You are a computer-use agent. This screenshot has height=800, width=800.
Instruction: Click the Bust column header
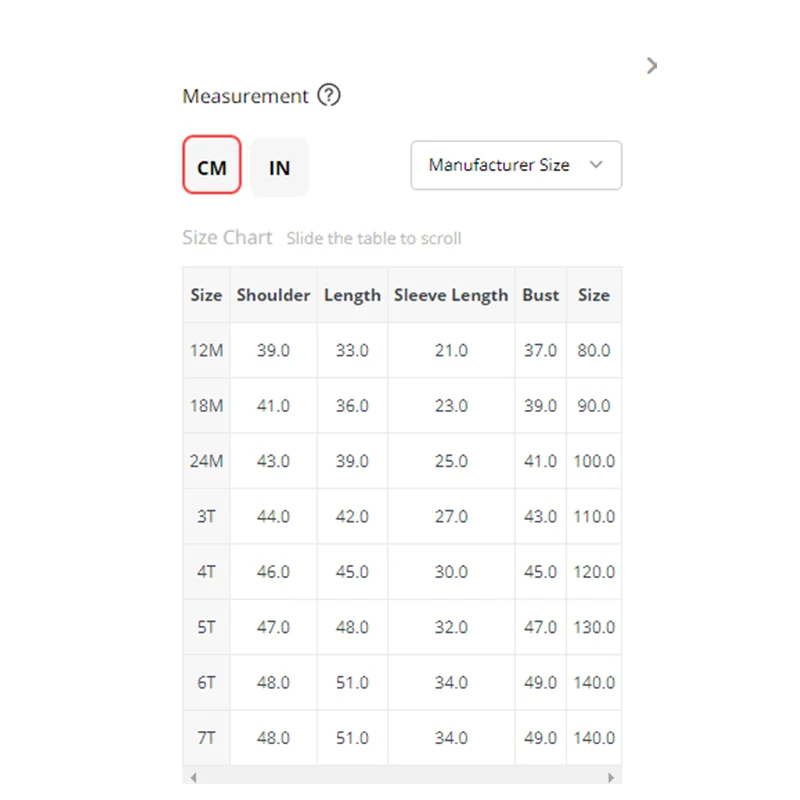click(541, 295)
